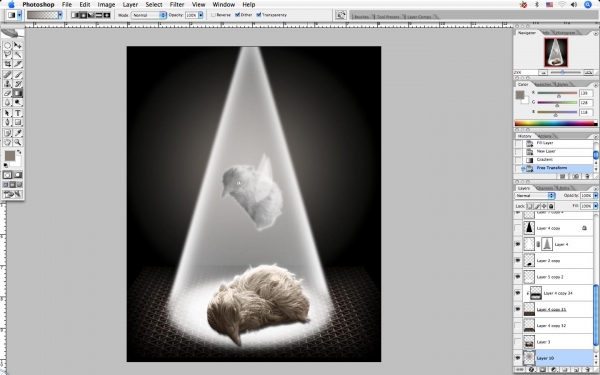Open layer blend mode Normal dropdown
The height and width of the screenshot is (375, 600).
pos(535,196)
